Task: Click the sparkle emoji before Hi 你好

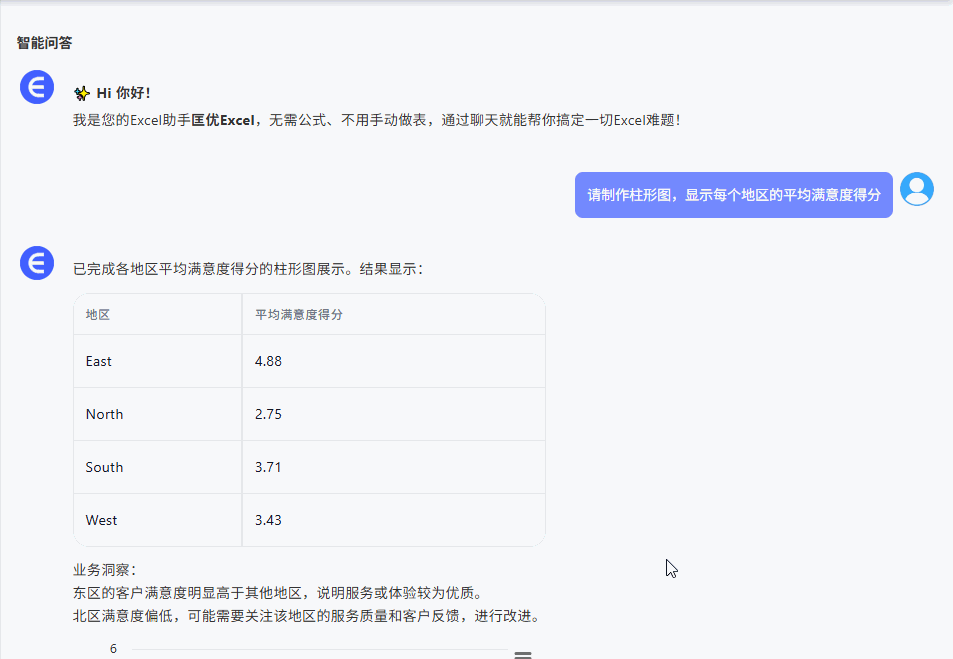Action: point(82,94)
